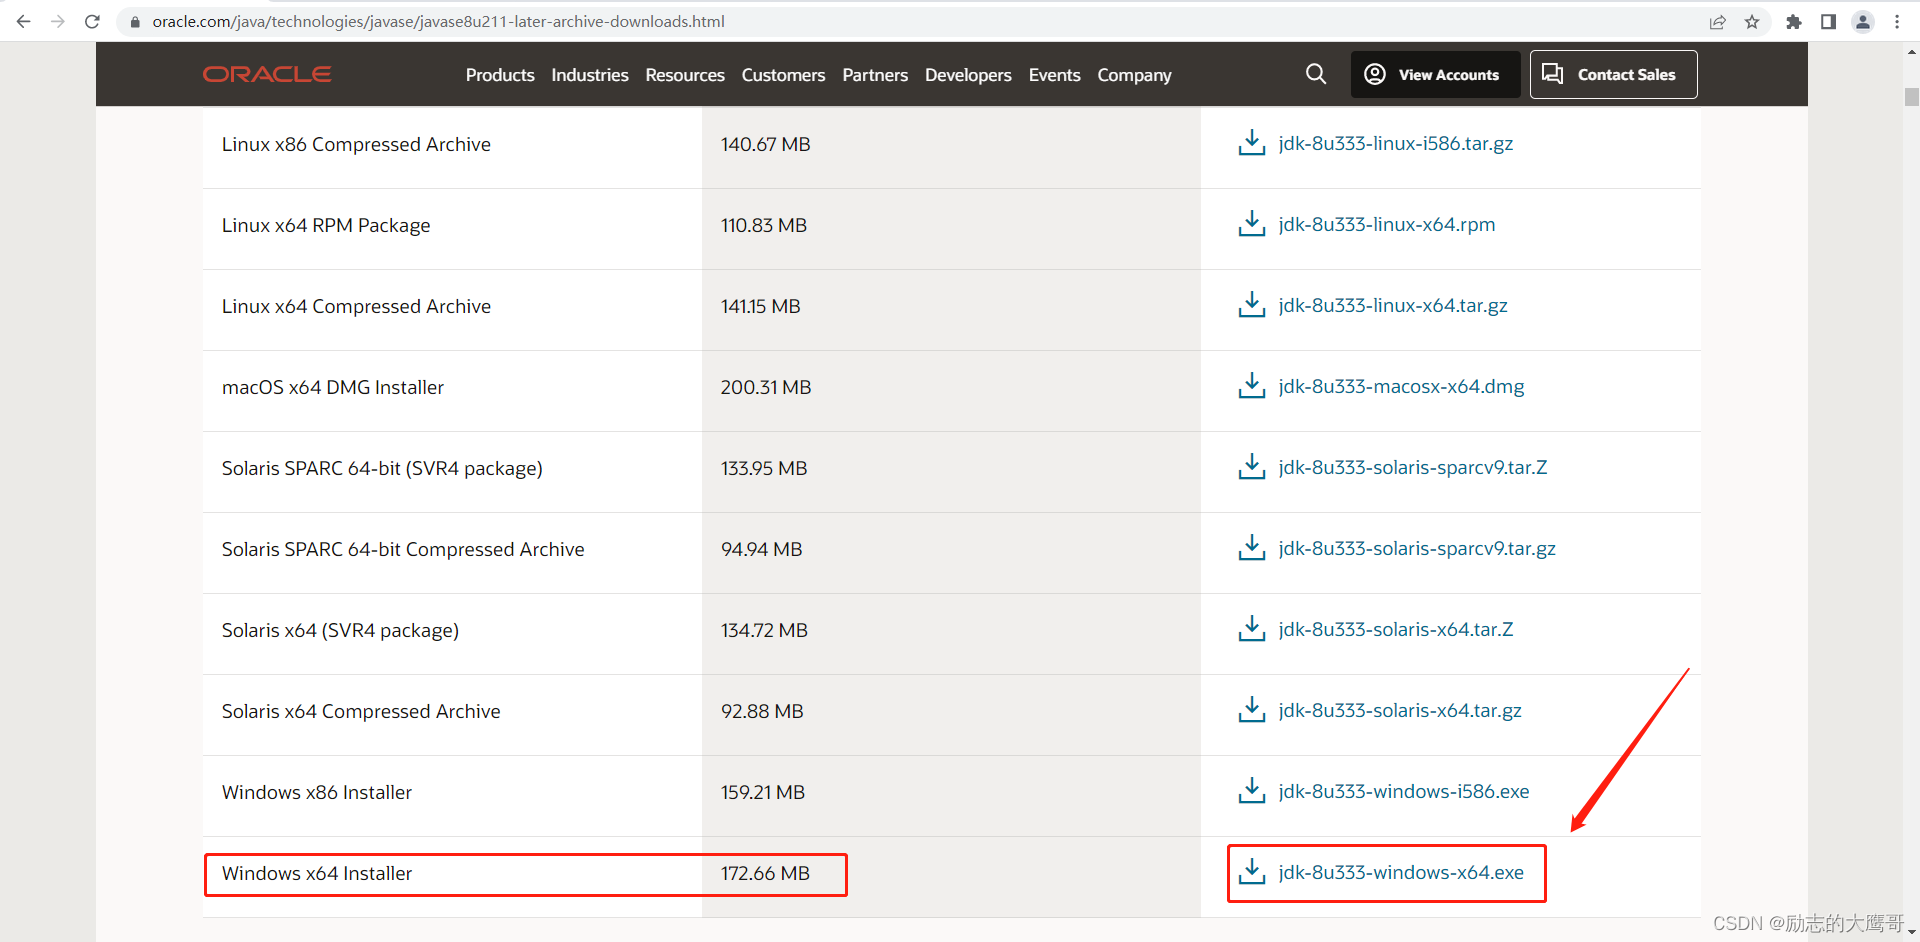Share this page using share icon

pos(1717,22)
